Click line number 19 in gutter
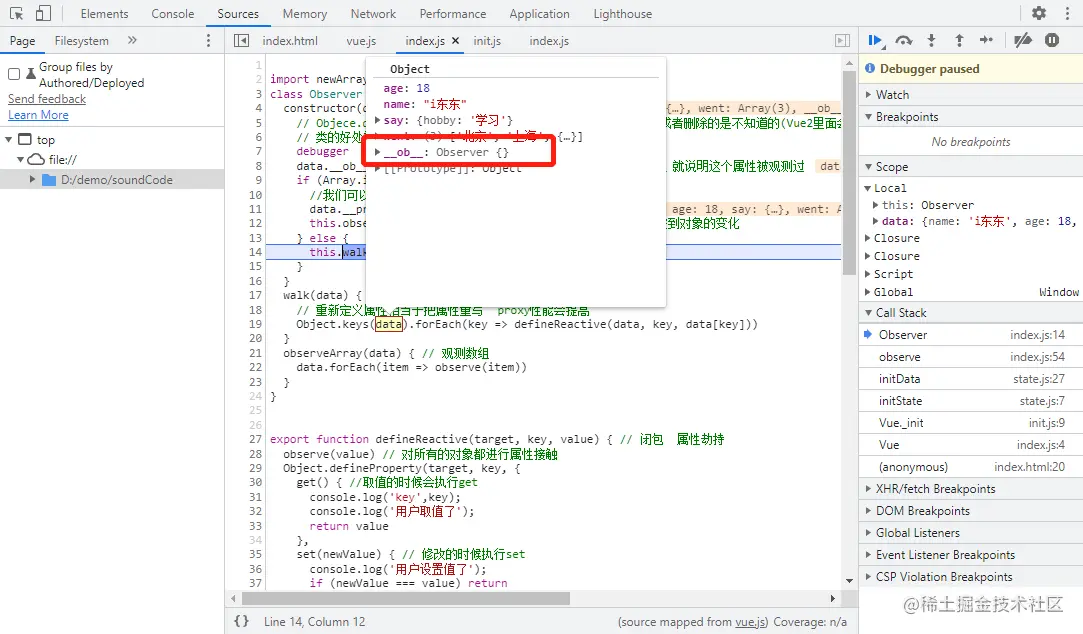The width and height of the screenshot is (1083, 634). [255, 324]
